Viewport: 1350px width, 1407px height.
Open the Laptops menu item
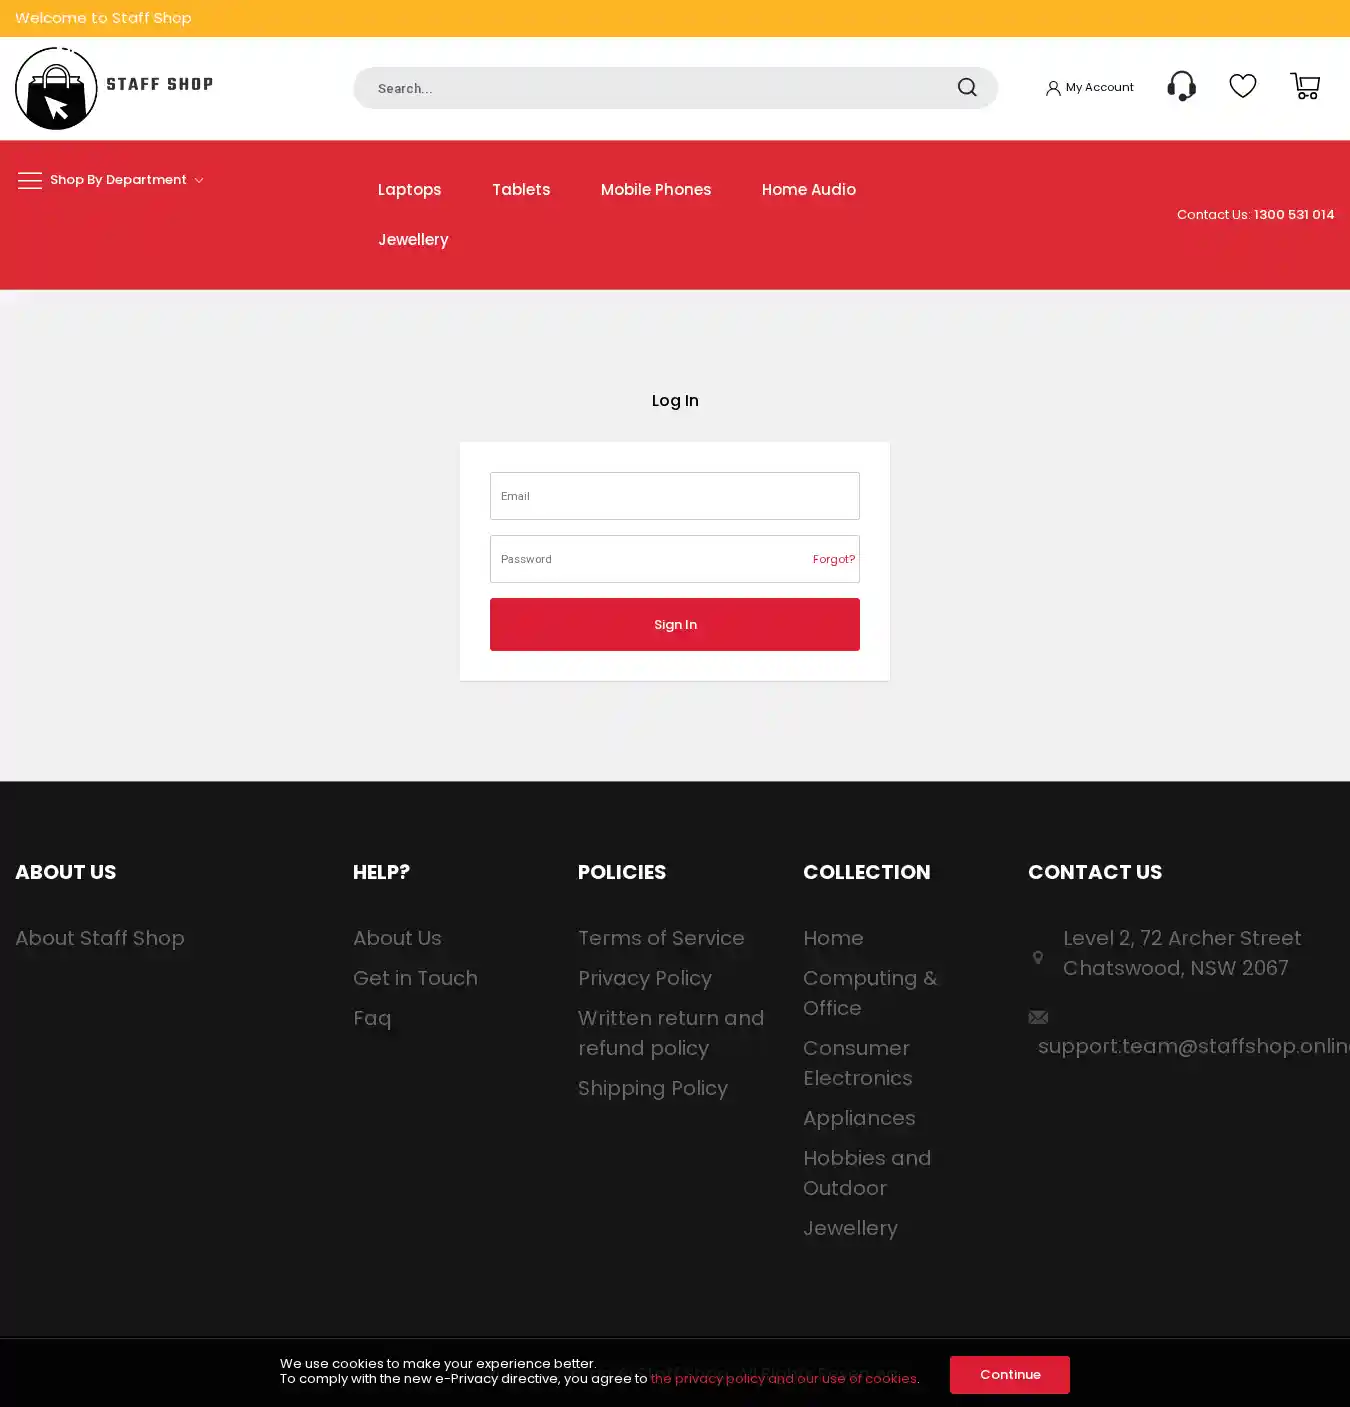[409, 189]
